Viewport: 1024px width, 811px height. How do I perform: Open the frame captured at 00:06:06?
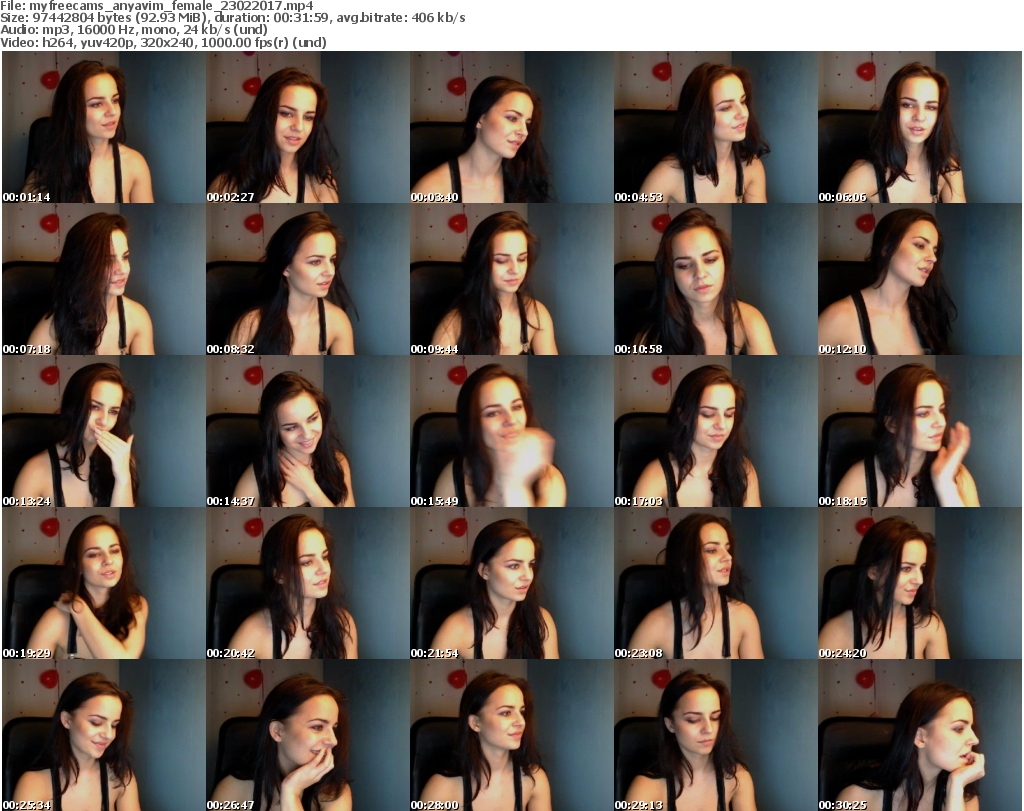coord(920,127)
